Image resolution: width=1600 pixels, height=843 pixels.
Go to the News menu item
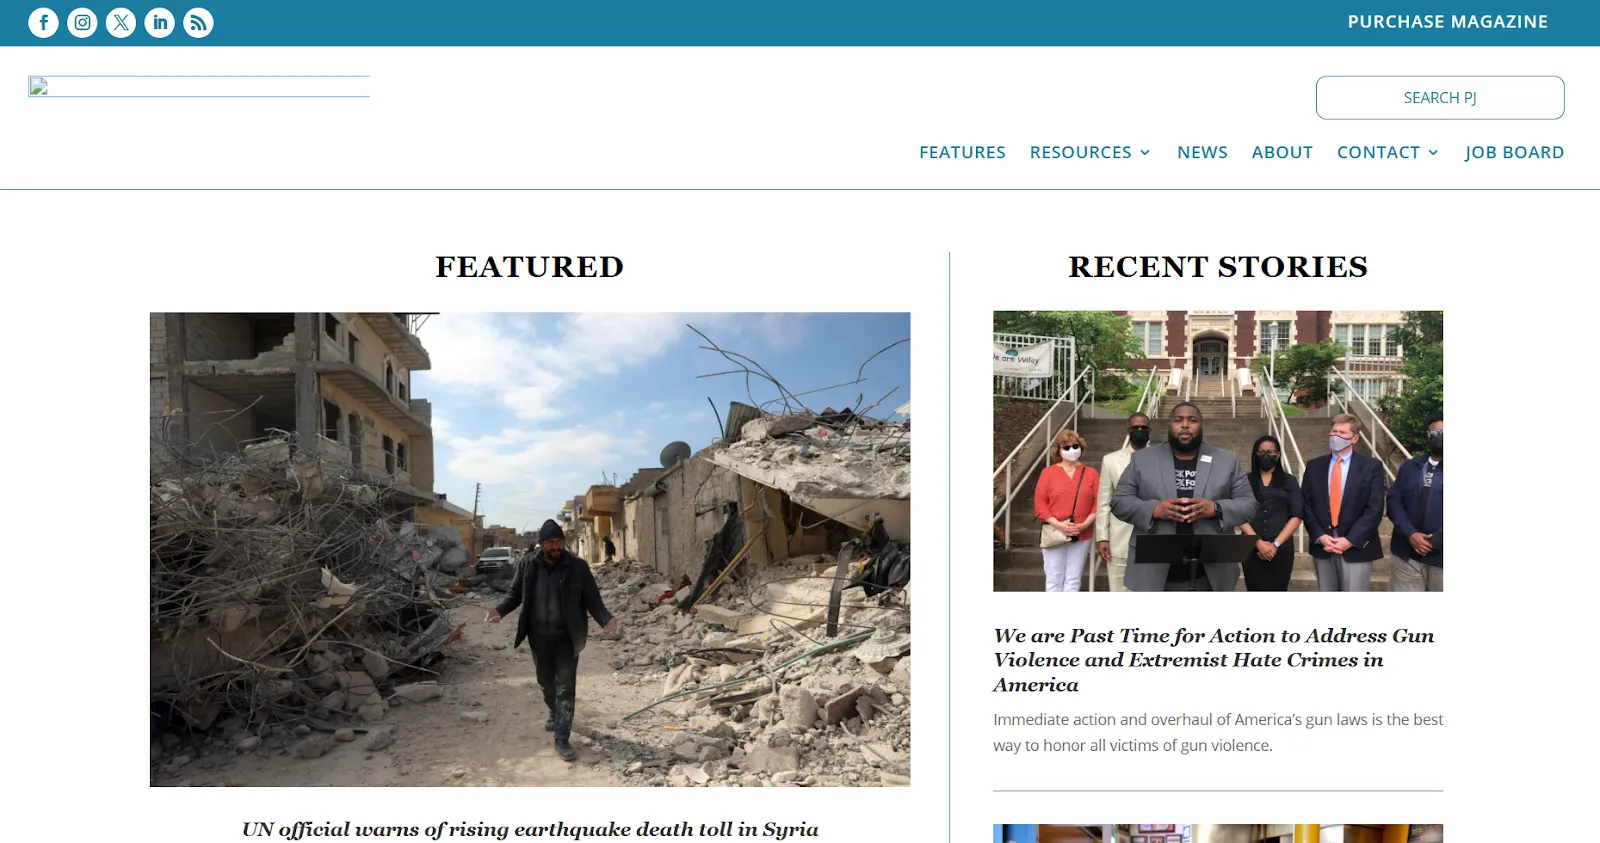(x=1202, y=152)
